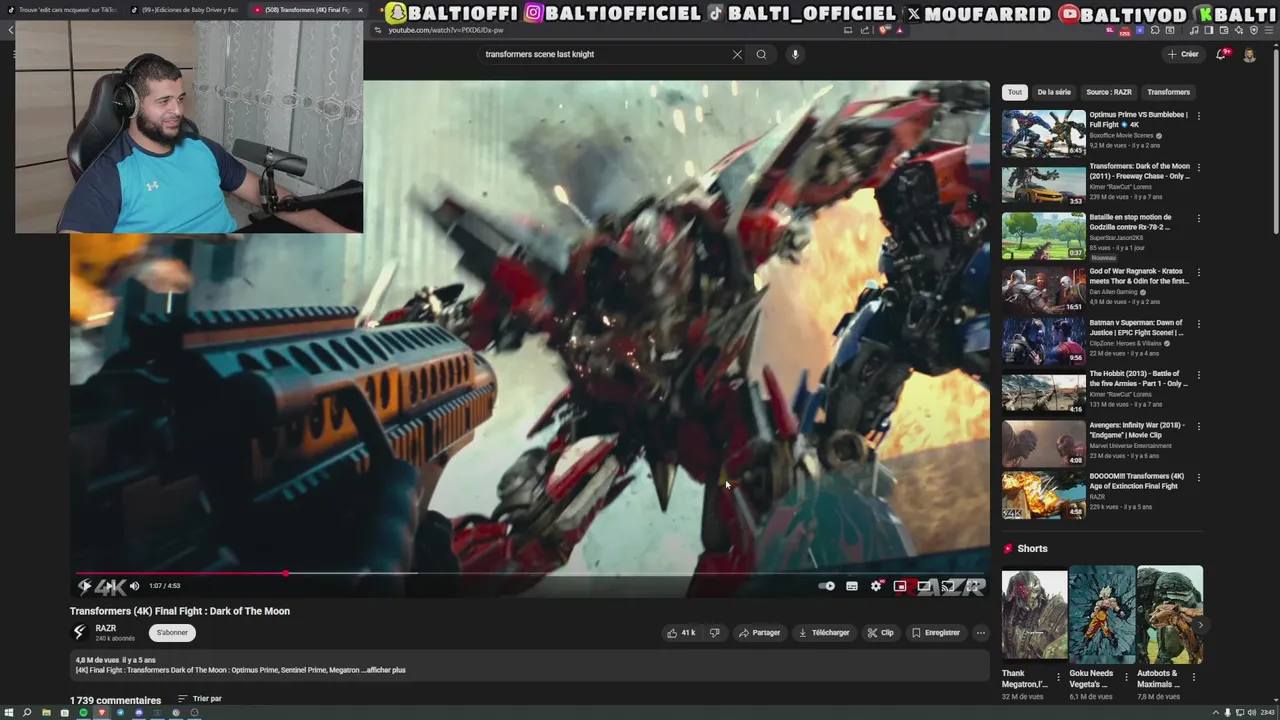Expand description with afficher plus
The width and height of the screenshot is (1280, 720).
click(385, 670)
